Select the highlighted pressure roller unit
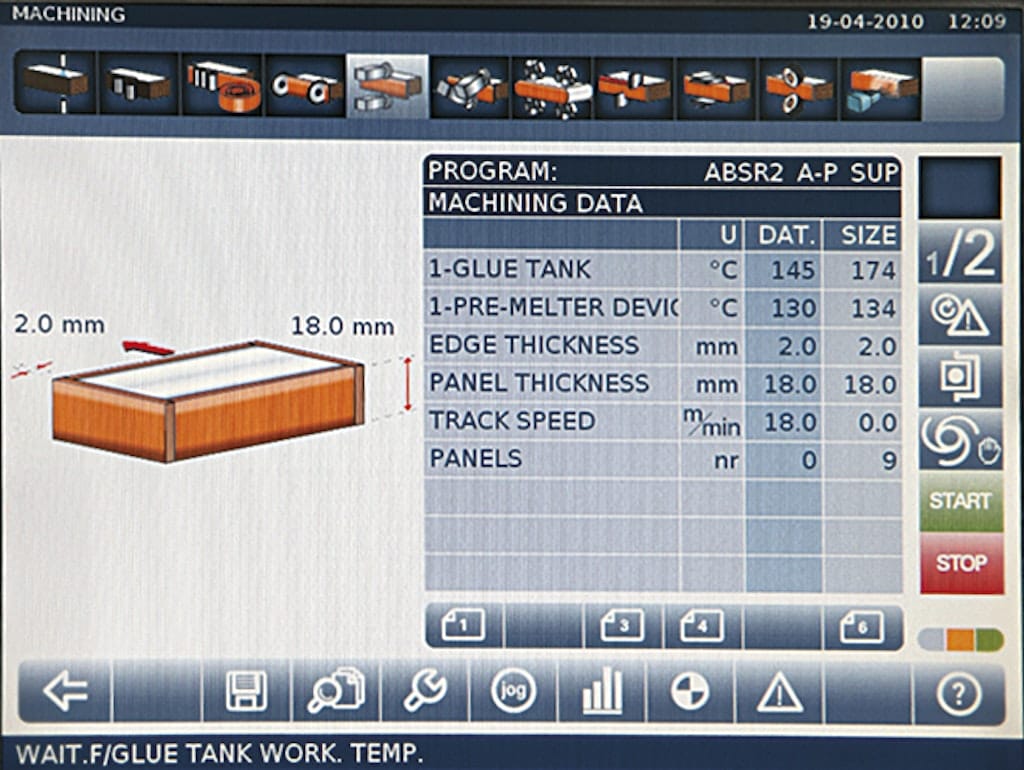This screenshot has height=770, width=1024. coord(388,86)
